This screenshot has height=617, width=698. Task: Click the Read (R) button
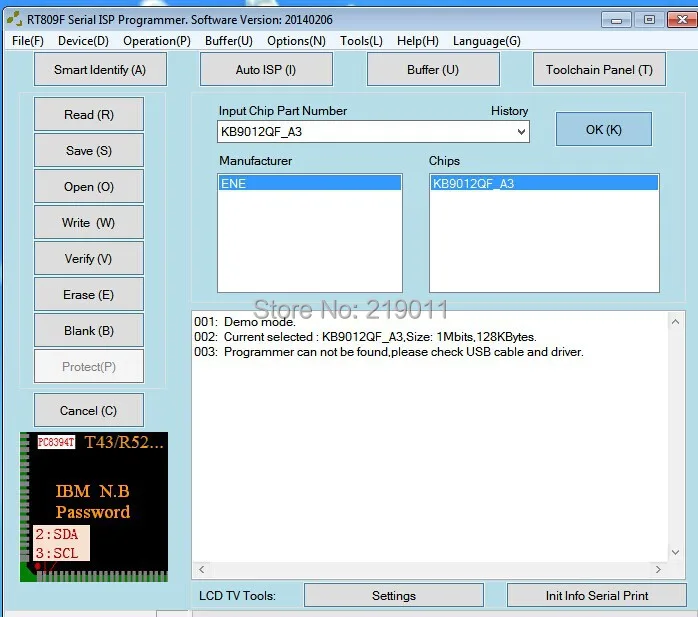[x=89, y=114]
